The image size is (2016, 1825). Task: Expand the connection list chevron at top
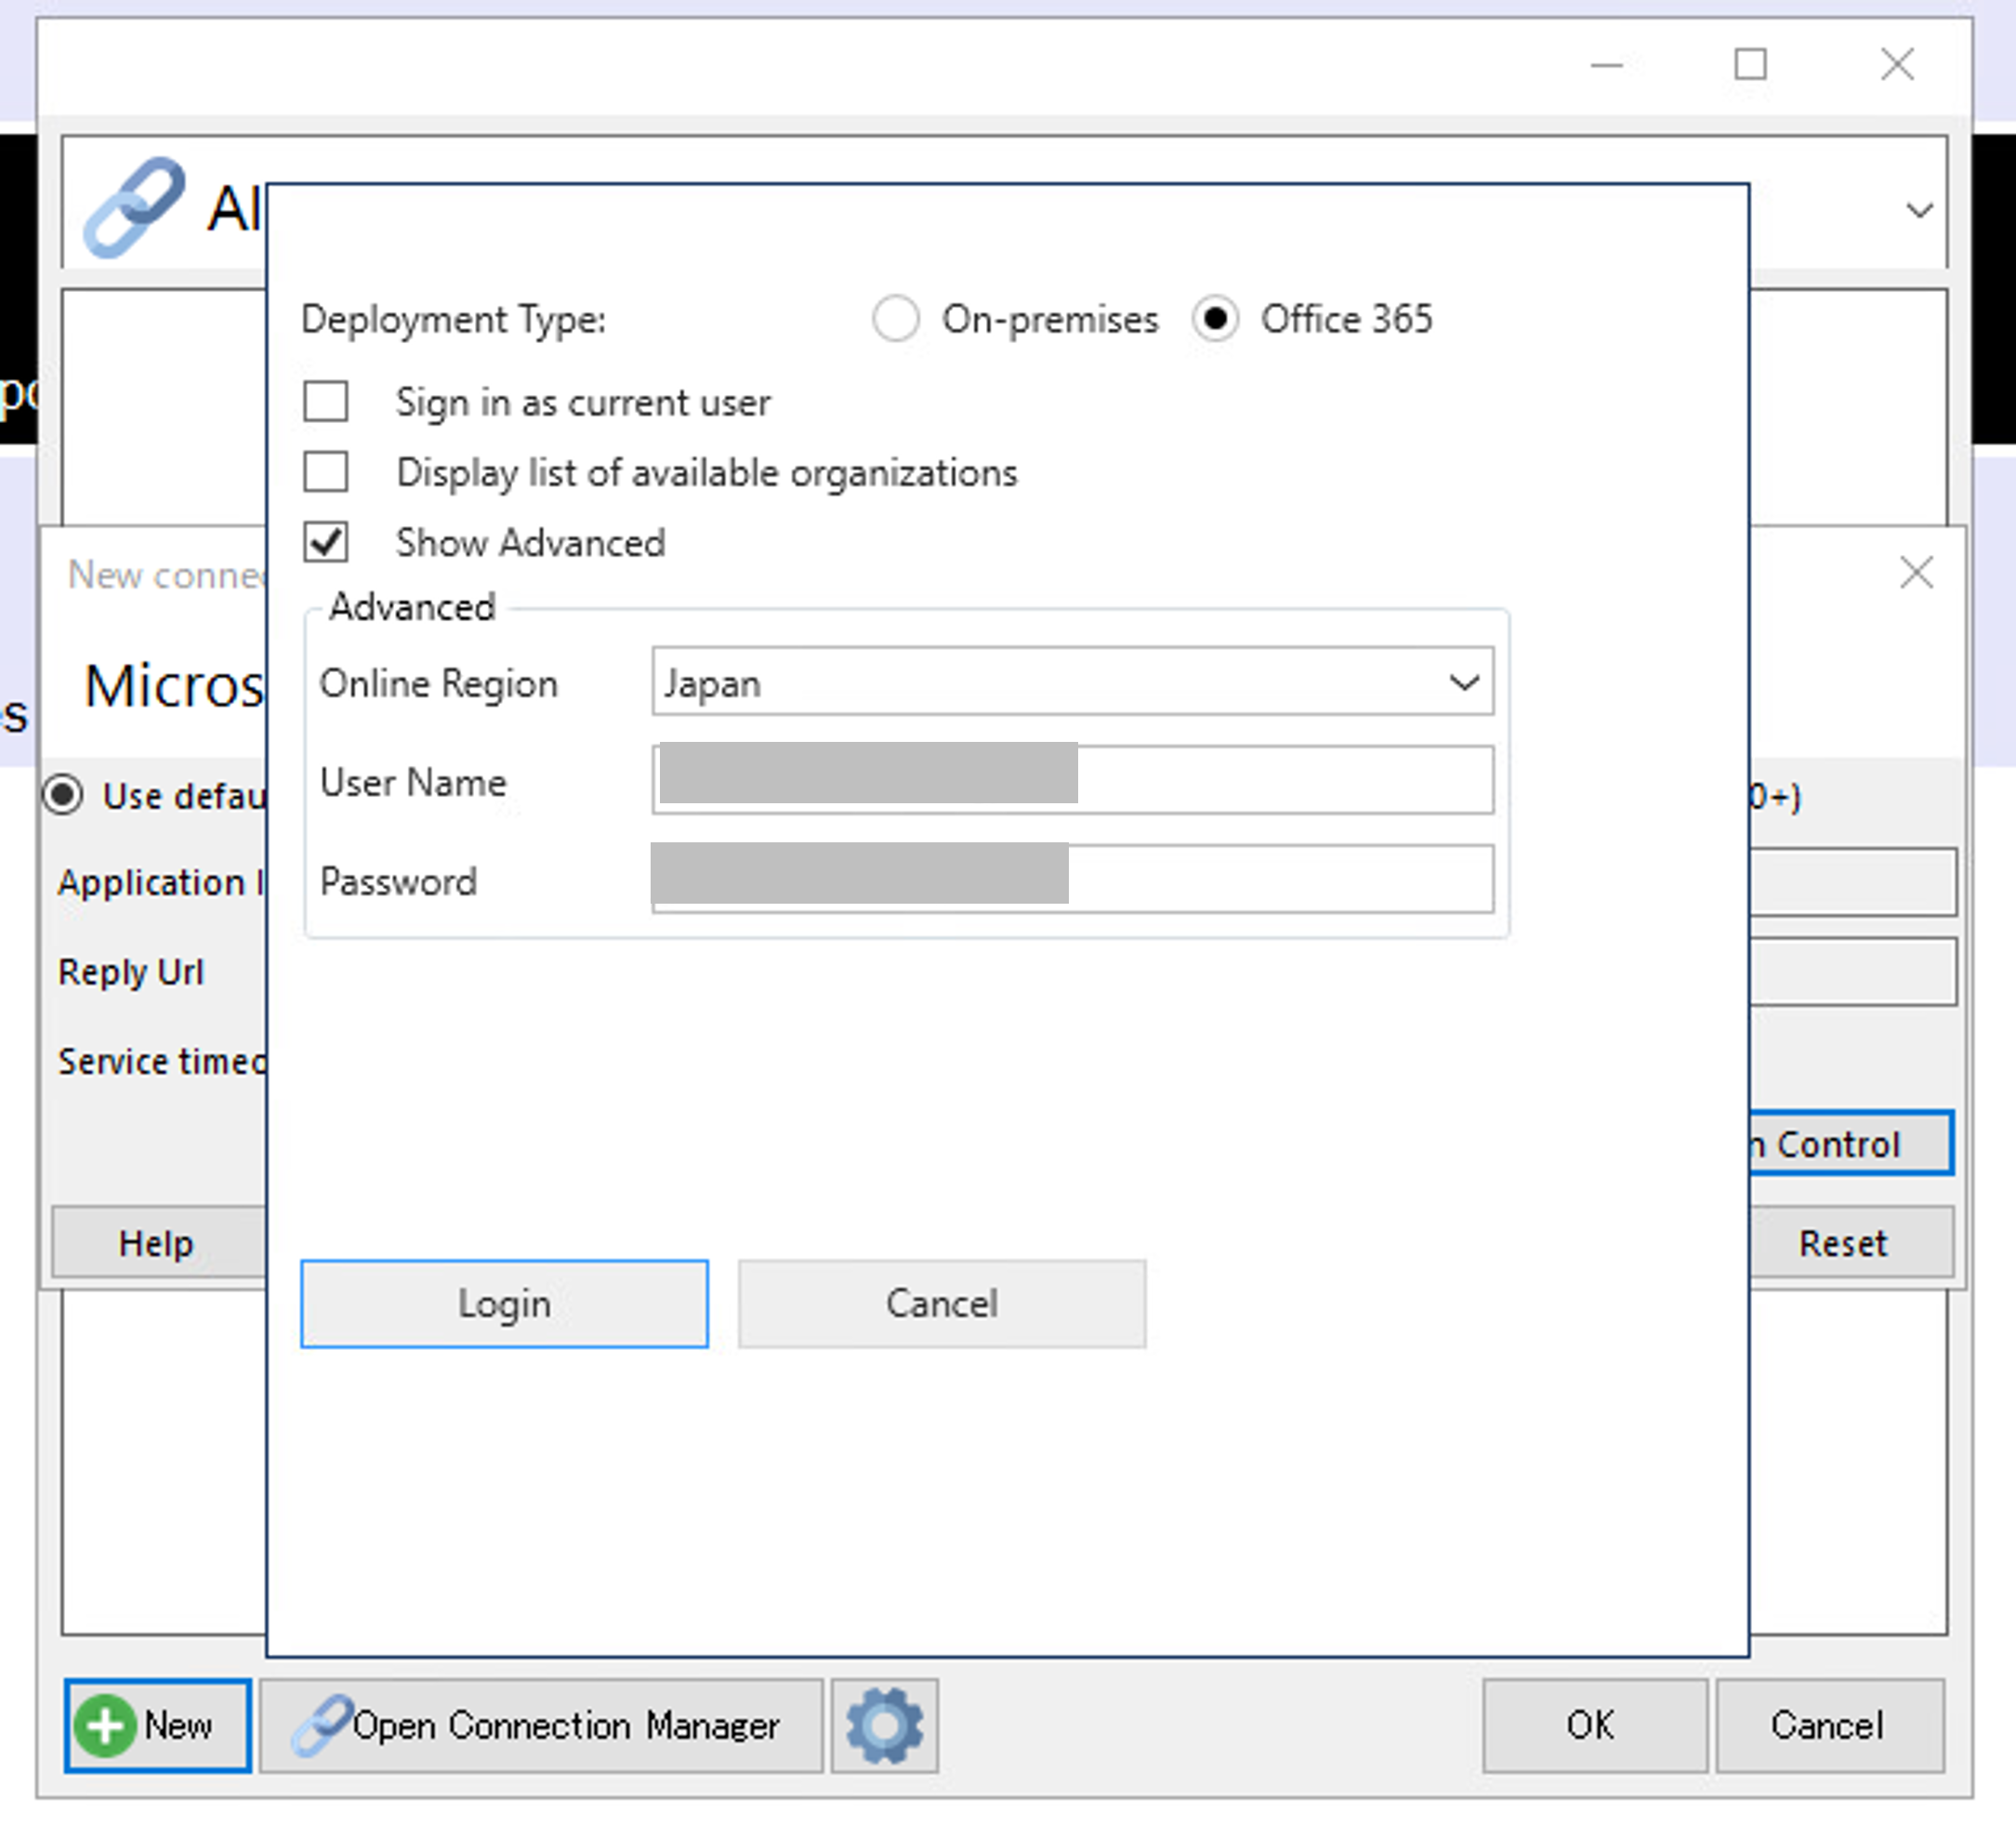1919,211
